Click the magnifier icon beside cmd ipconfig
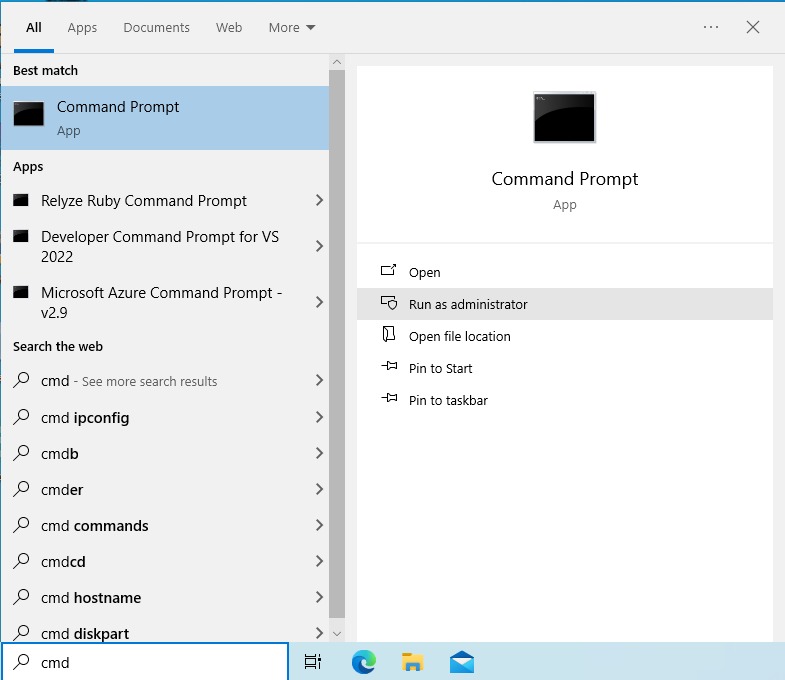 coord(21,417)
